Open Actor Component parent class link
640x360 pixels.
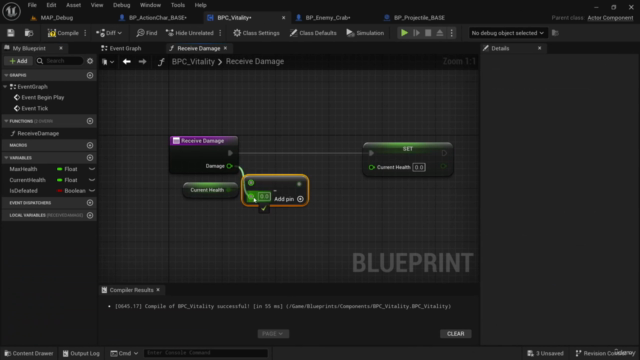[x=610, y=18]
